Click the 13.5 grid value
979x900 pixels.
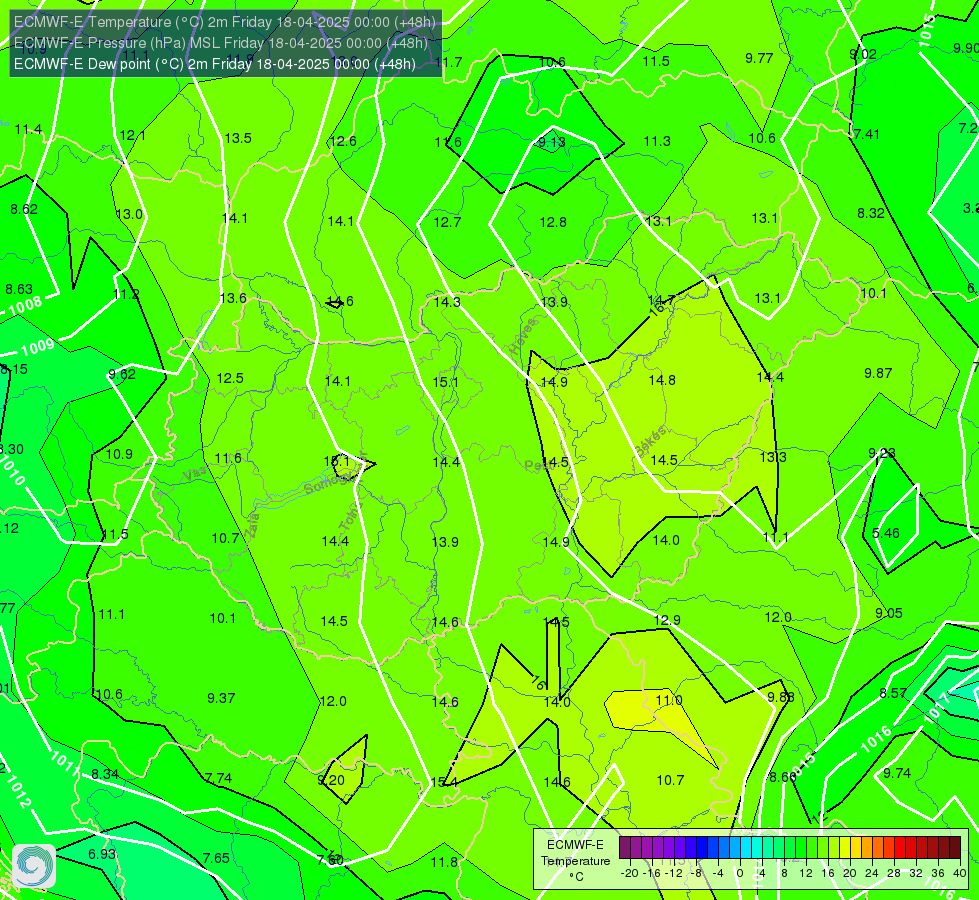[x=238, y=138]
